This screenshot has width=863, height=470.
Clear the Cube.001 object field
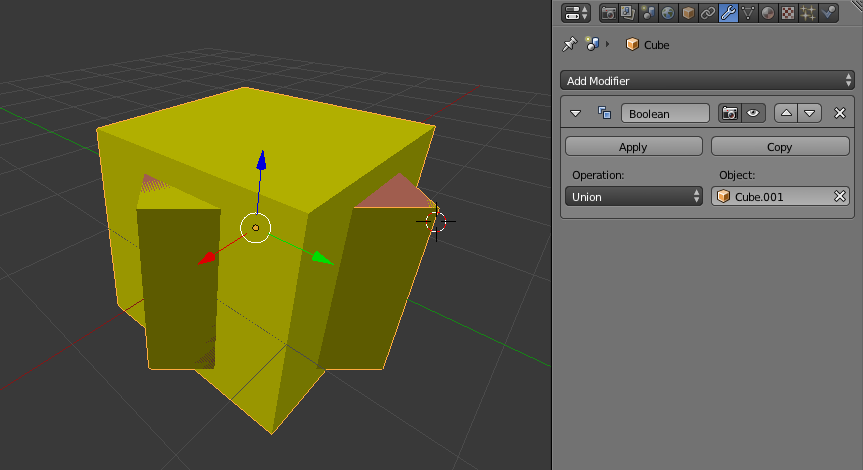tap(839, 196)
